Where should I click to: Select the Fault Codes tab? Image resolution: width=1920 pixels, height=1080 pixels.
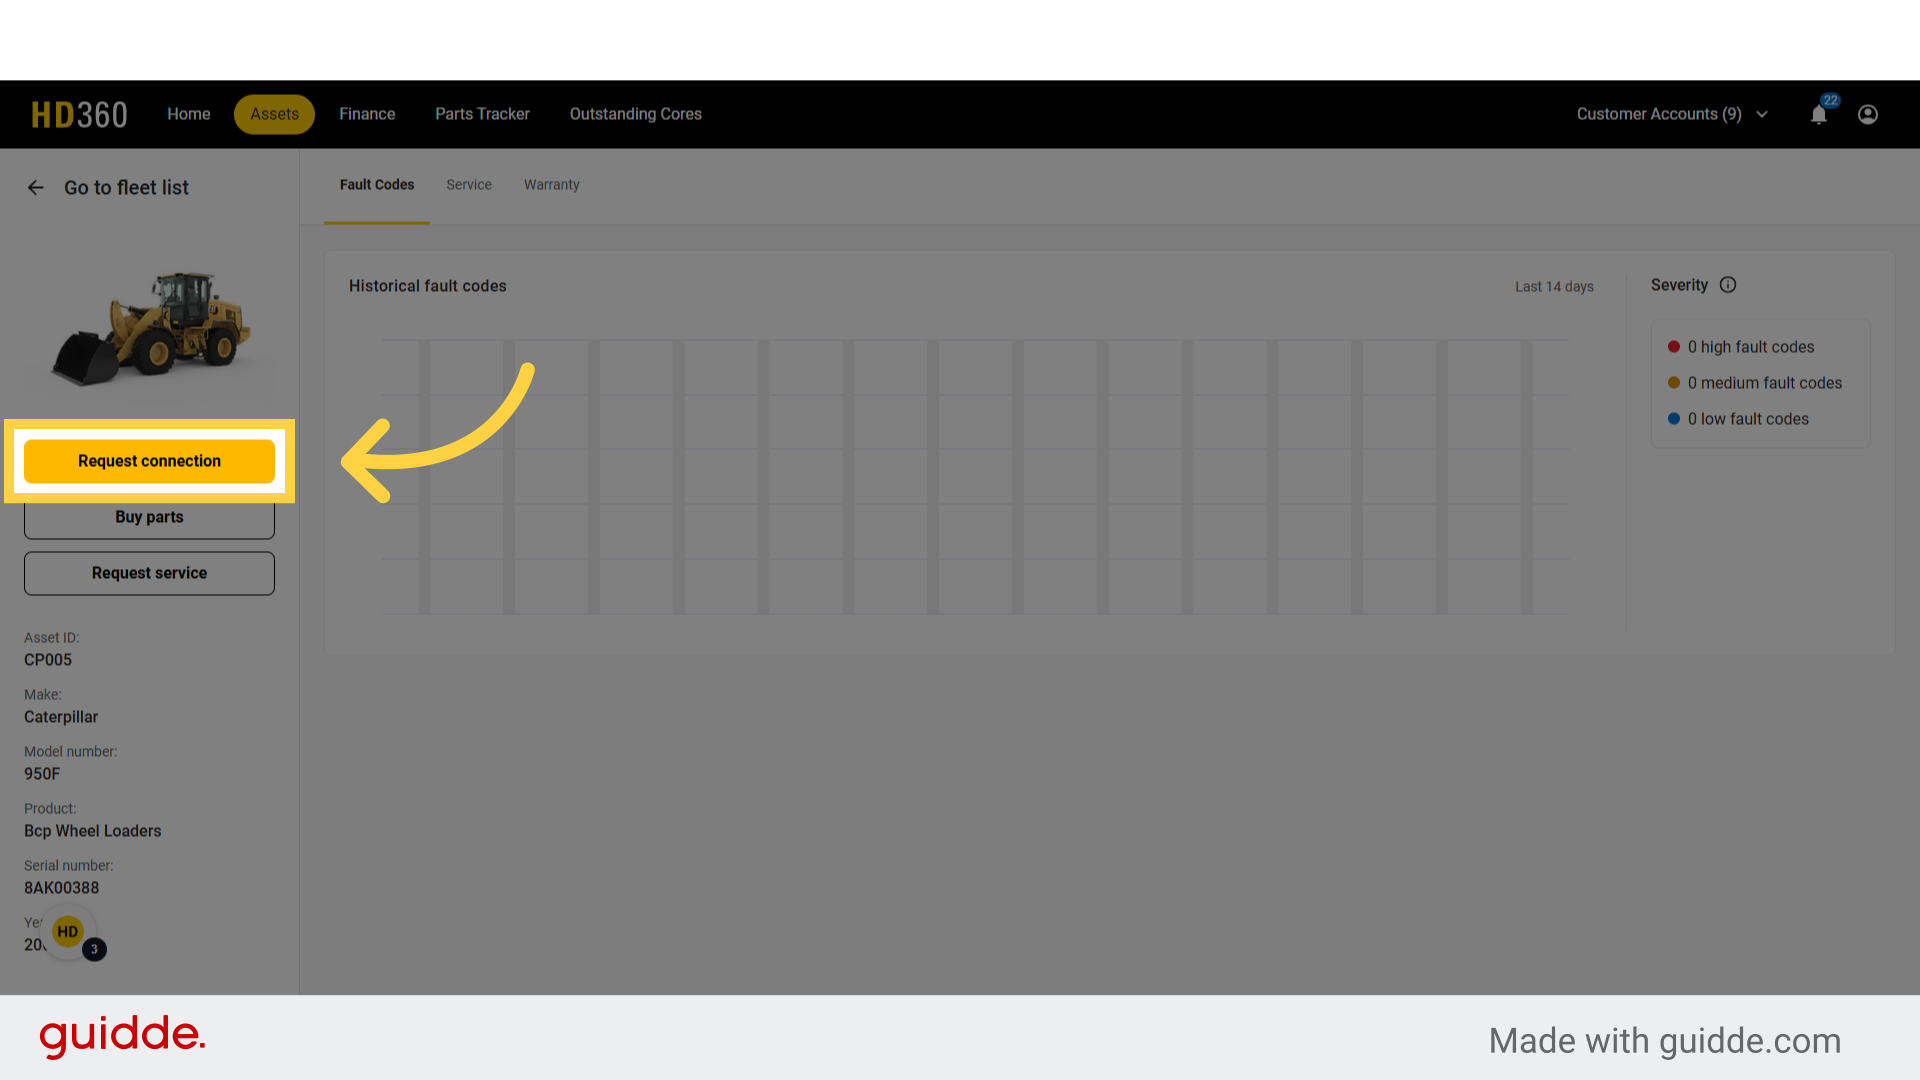376,185
